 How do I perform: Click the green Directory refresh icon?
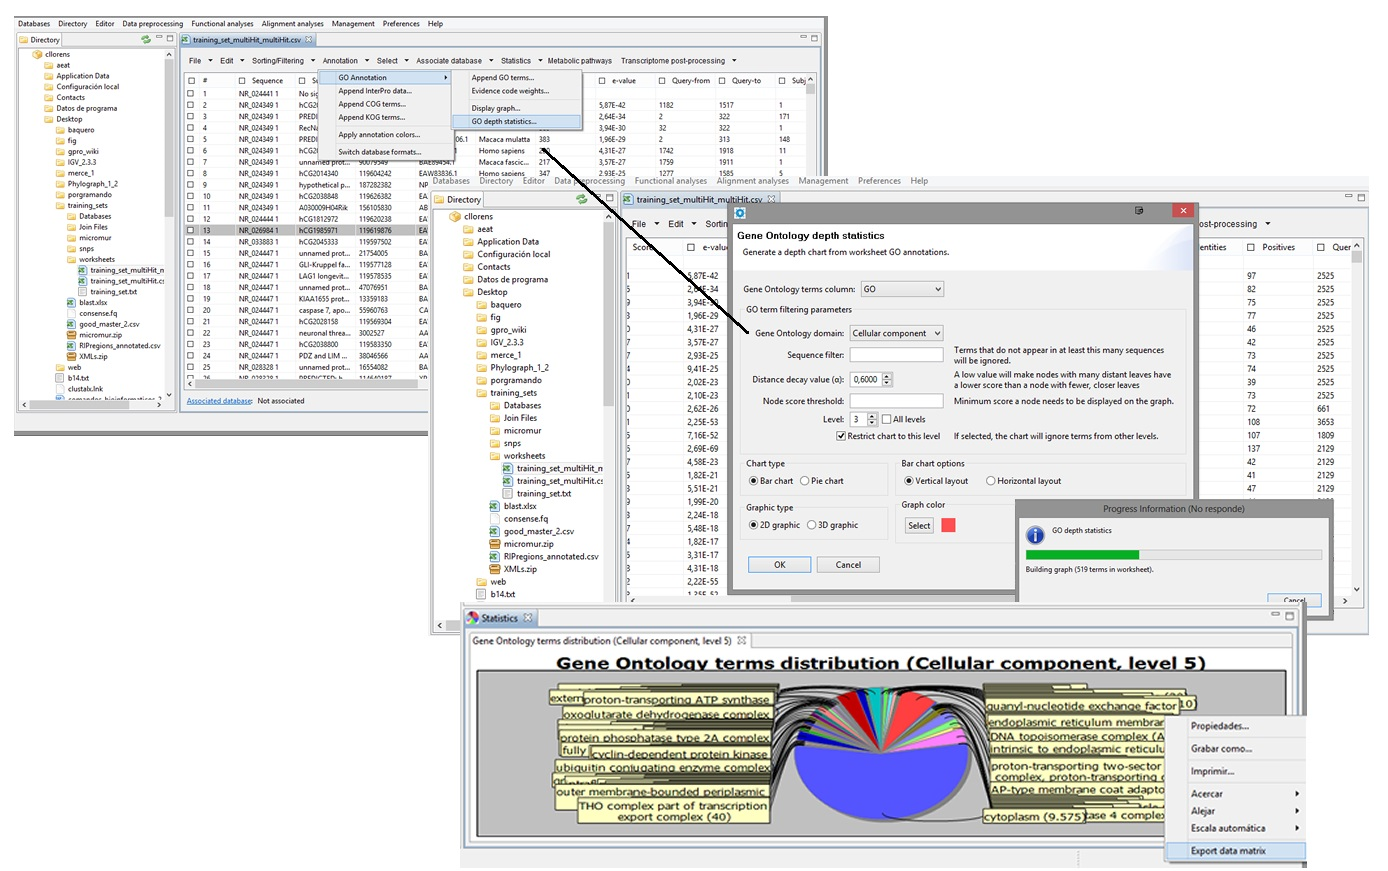click(x=581, y=199)
